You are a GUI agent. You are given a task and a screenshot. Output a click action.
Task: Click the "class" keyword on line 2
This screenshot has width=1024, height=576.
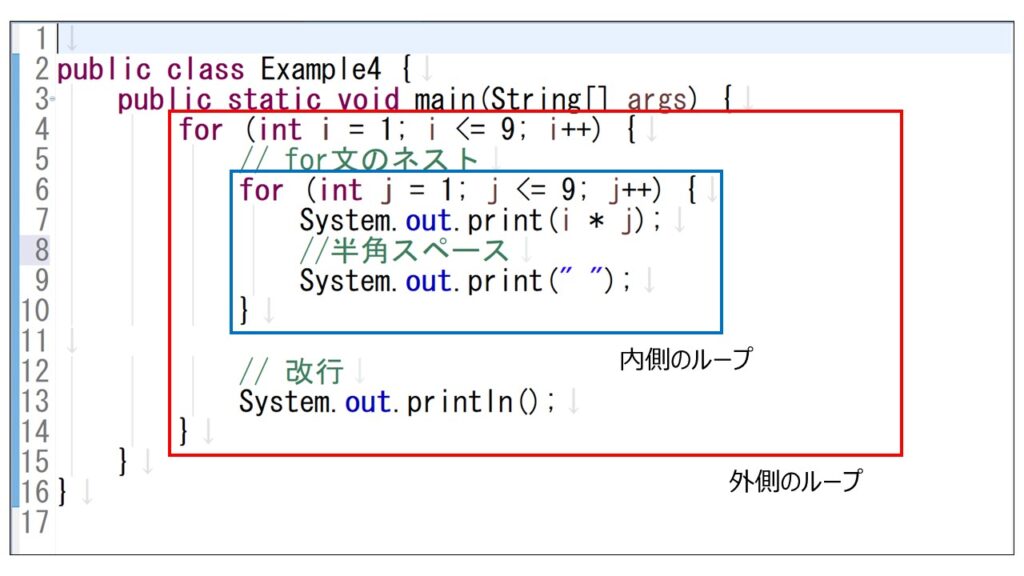pyautogui.click(x=205, y=69)
